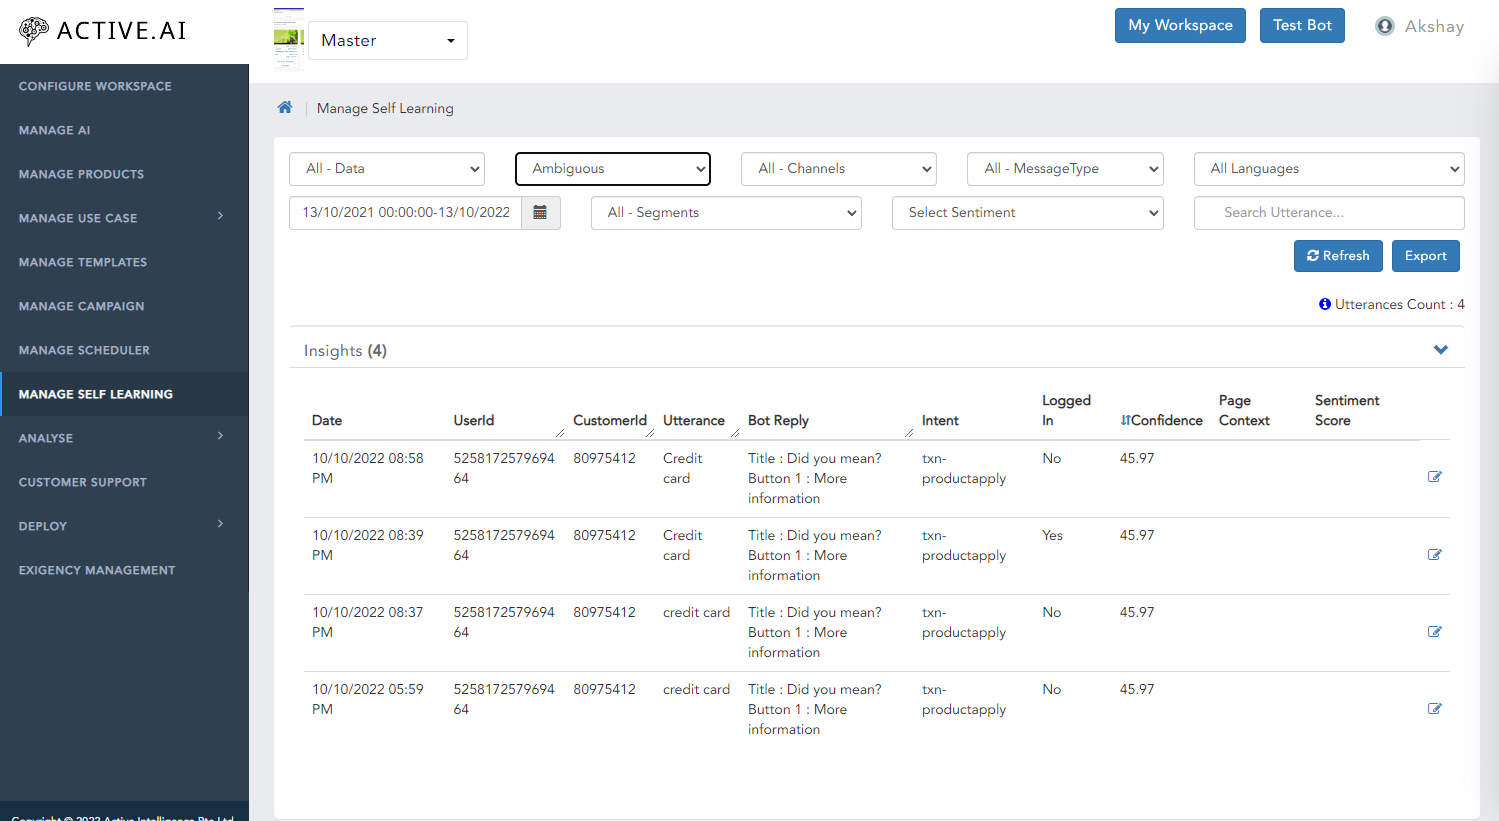
Task: Click the Utterance column header
Action: point(694,420)
